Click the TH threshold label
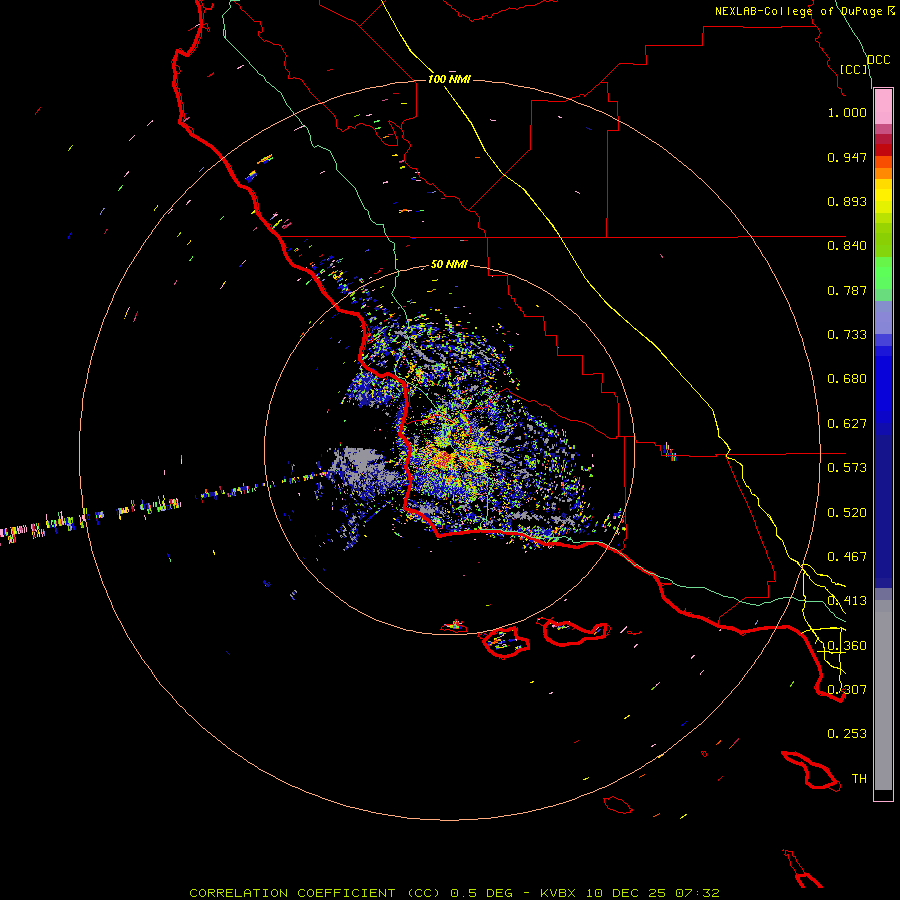Screen dimensions: 900x900 click(859, 779)
